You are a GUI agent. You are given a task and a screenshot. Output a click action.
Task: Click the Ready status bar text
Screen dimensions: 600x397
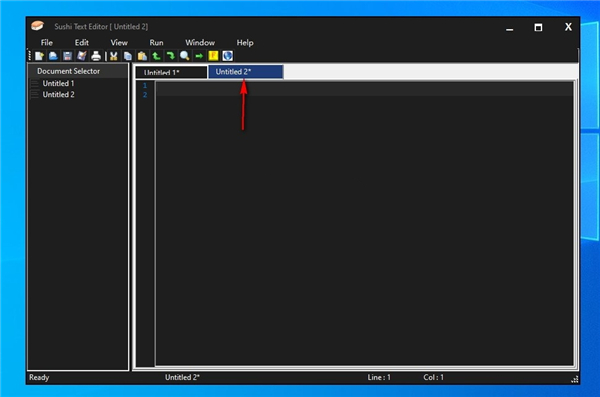pyautogui.click(x=39, y=377)
